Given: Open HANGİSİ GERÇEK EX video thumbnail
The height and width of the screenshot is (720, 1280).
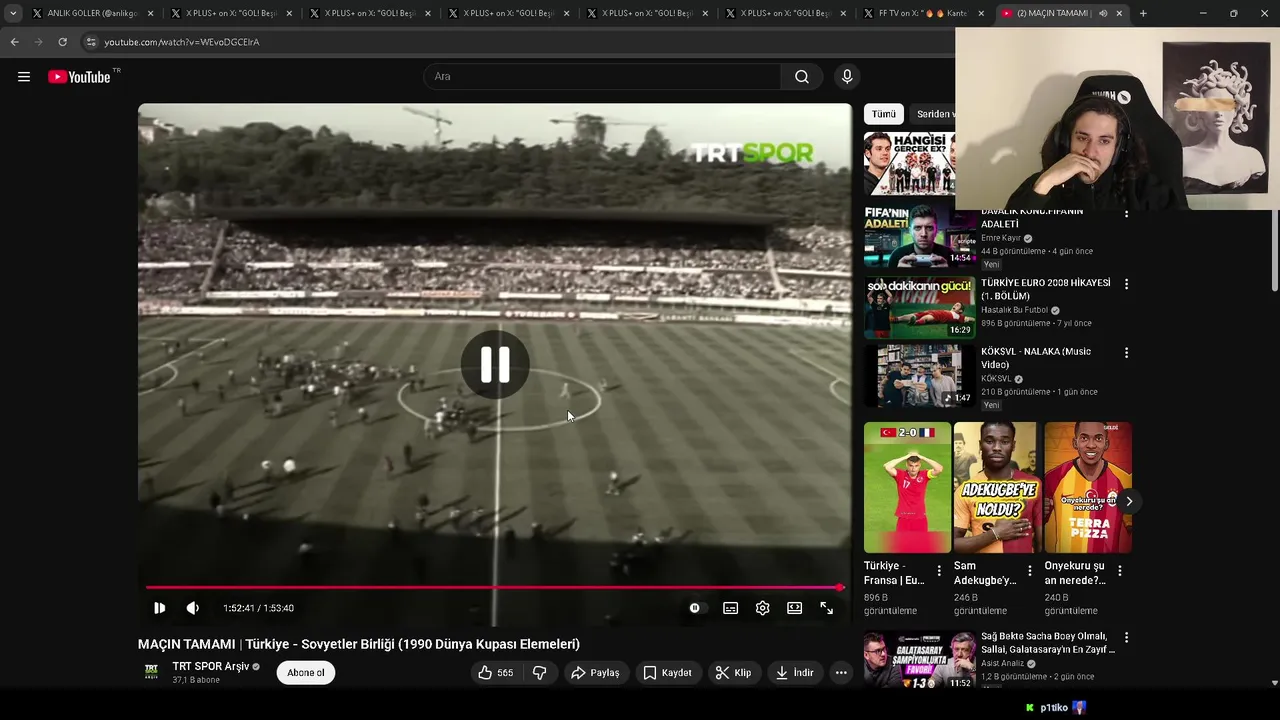Looking at the screenshot, I should [909, 163].
